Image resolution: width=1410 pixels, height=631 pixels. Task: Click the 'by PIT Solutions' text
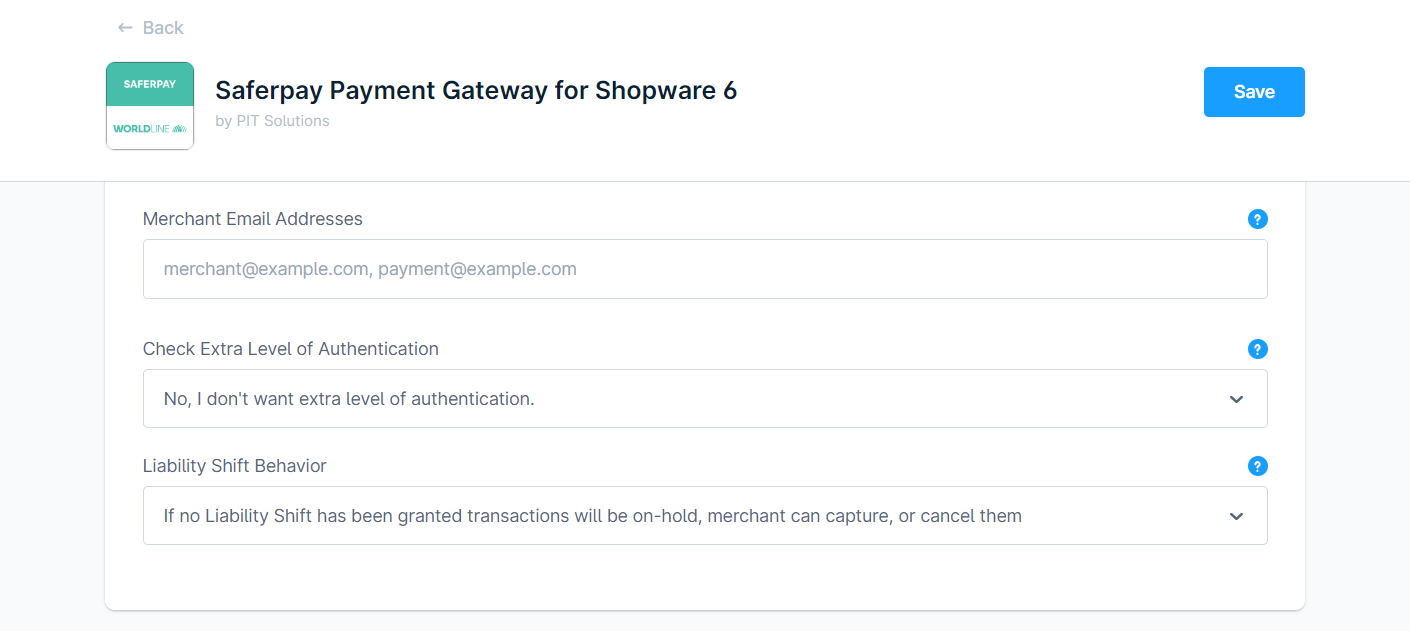[x=272, y=121]
